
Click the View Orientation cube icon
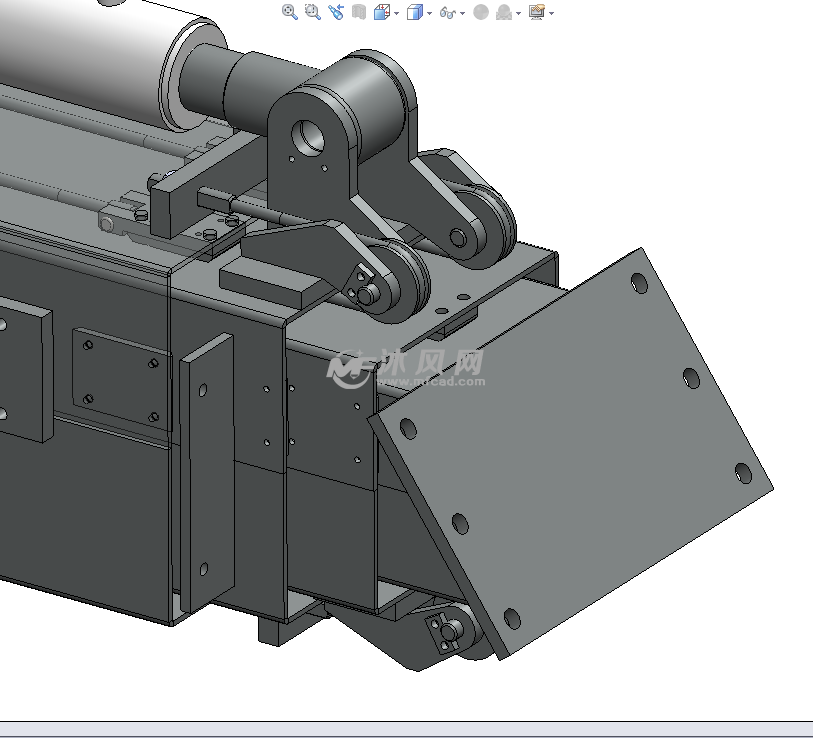381,12
